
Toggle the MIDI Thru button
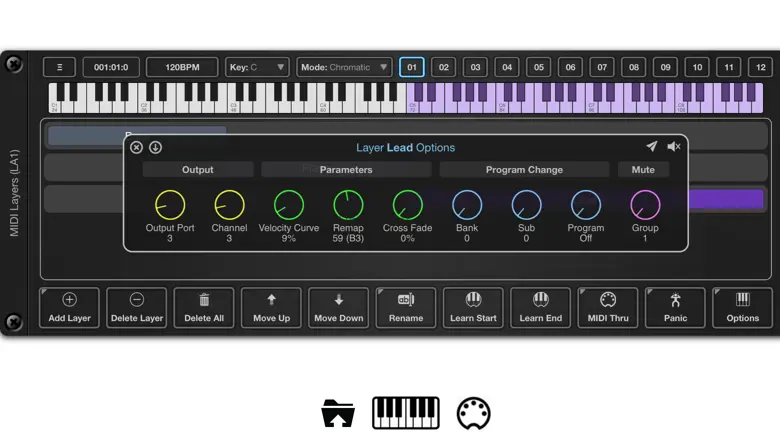click(x=608, y=308)
